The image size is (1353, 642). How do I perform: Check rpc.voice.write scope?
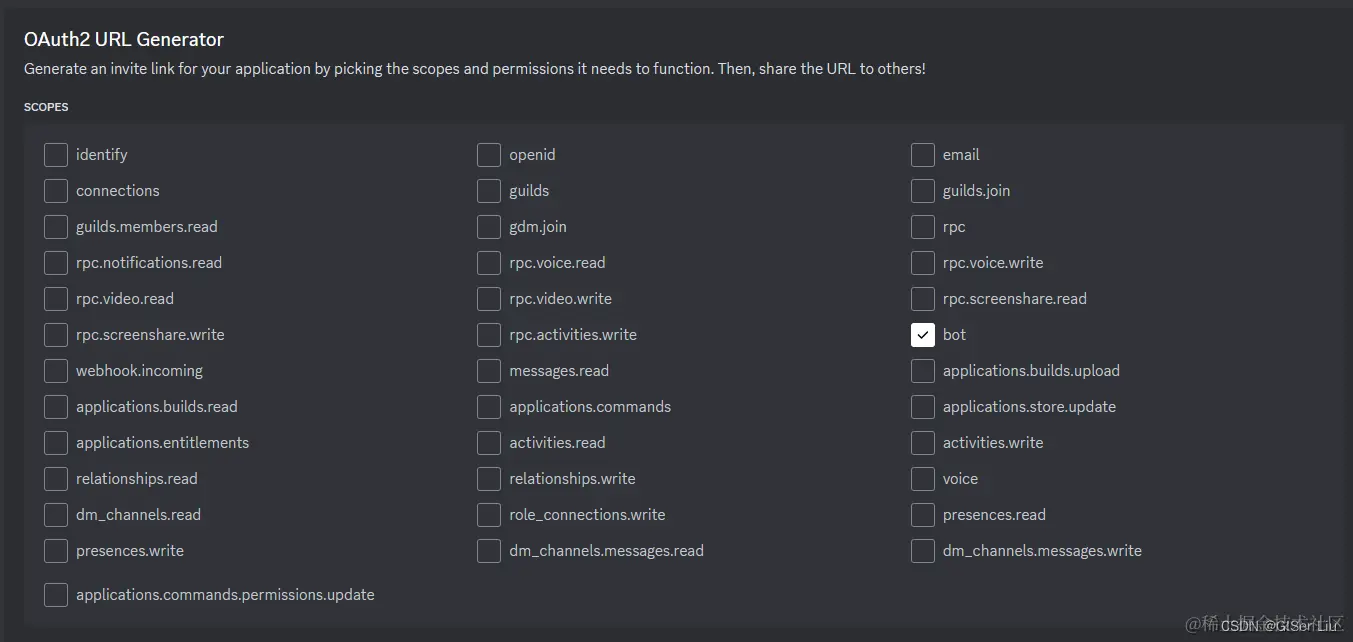point(923,263)
